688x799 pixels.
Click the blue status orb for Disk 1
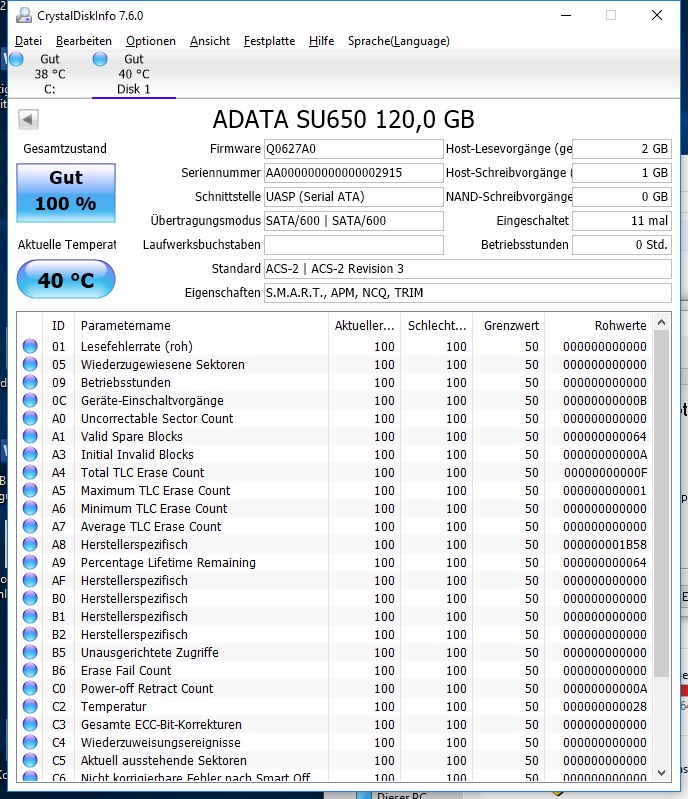pyautogui.click(x=100, y=59)
